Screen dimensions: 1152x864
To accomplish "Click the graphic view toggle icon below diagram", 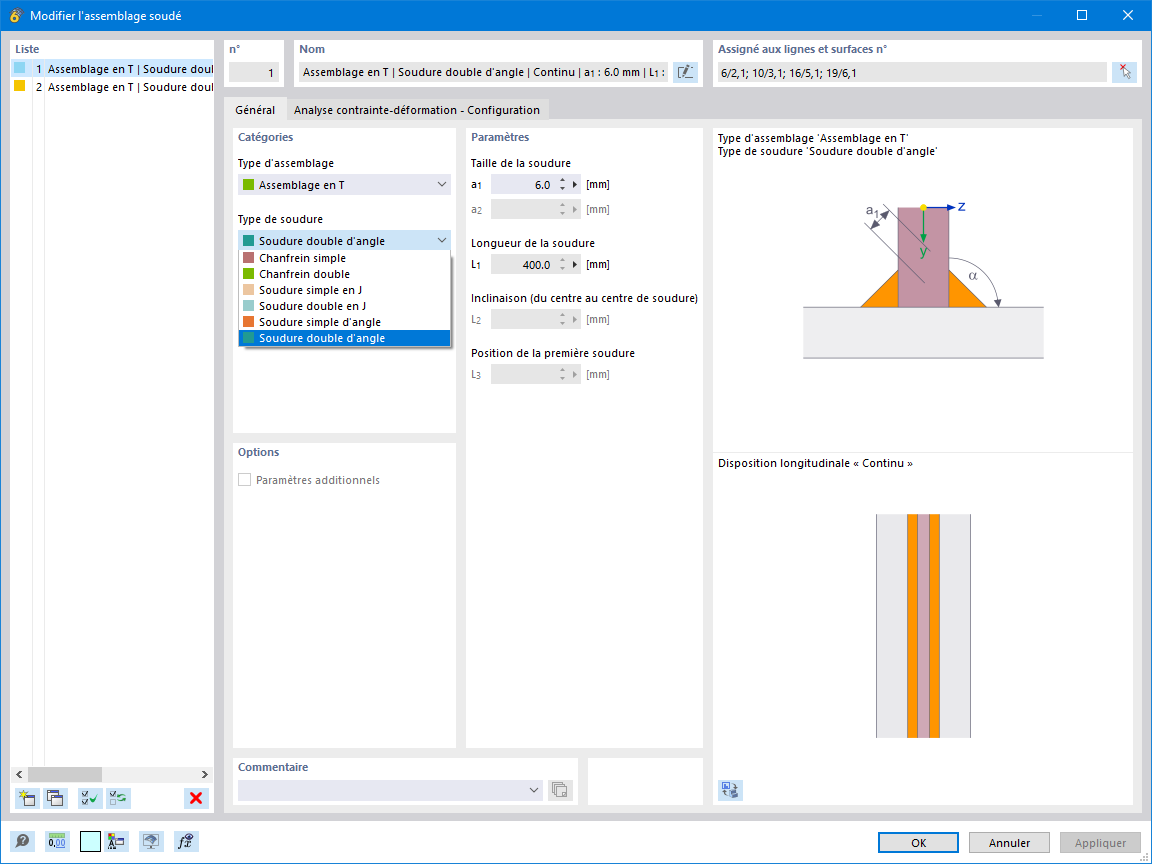I will pyautogui.click(x=730, y=790).
